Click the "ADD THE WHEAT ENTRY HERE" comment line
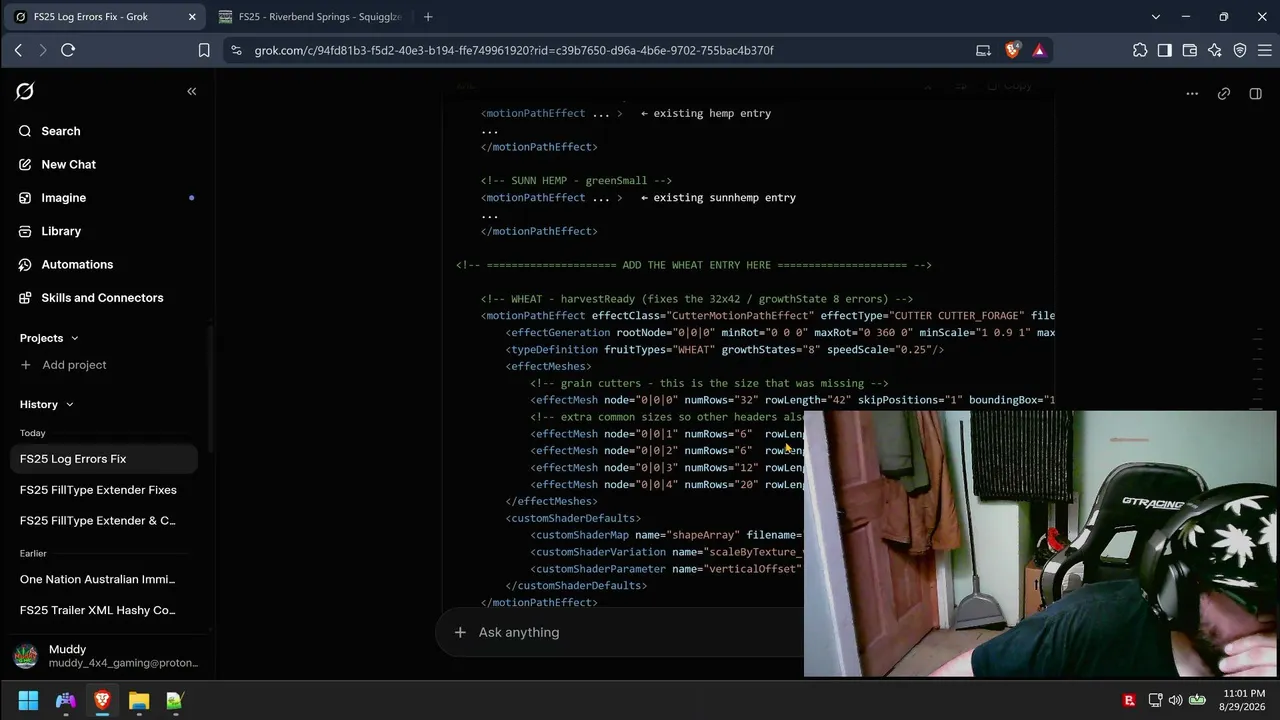 pos(694,265)
